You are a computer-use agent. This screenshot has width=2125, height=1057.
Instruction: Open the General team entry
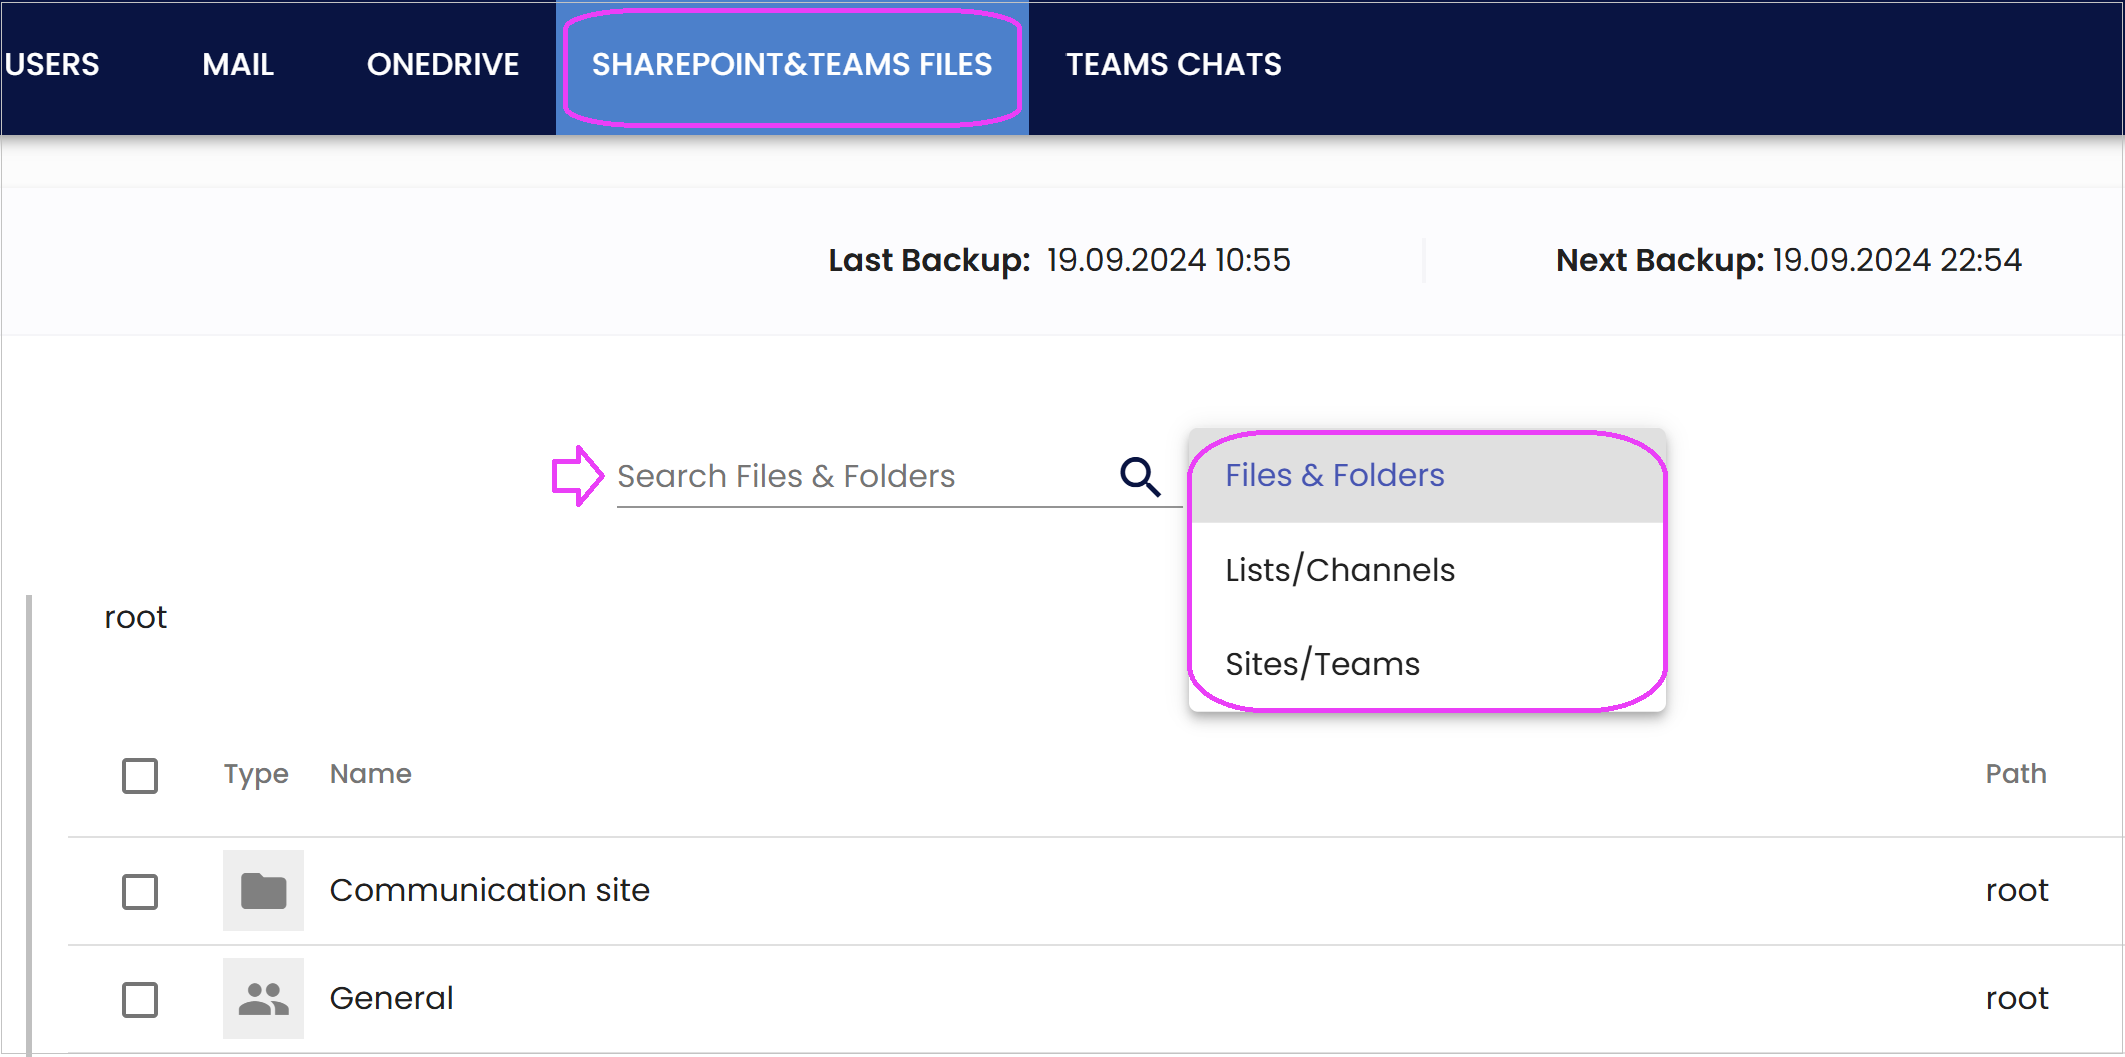tap(391, 998)
